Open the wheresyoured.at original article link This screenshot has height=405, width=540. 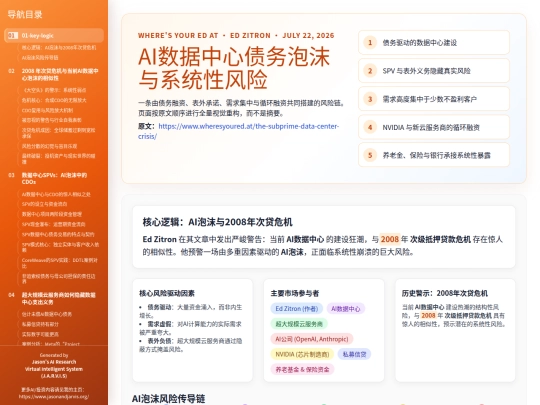[x=239, y=131]
